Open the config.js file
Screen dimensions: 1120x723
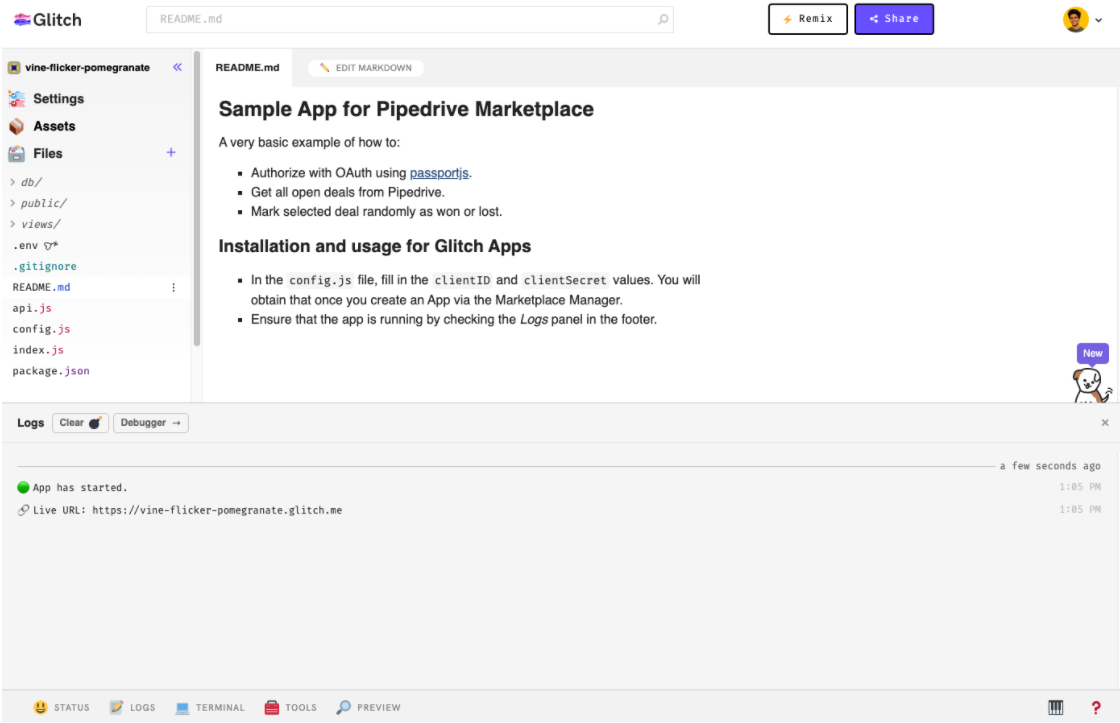coord(41,329)
